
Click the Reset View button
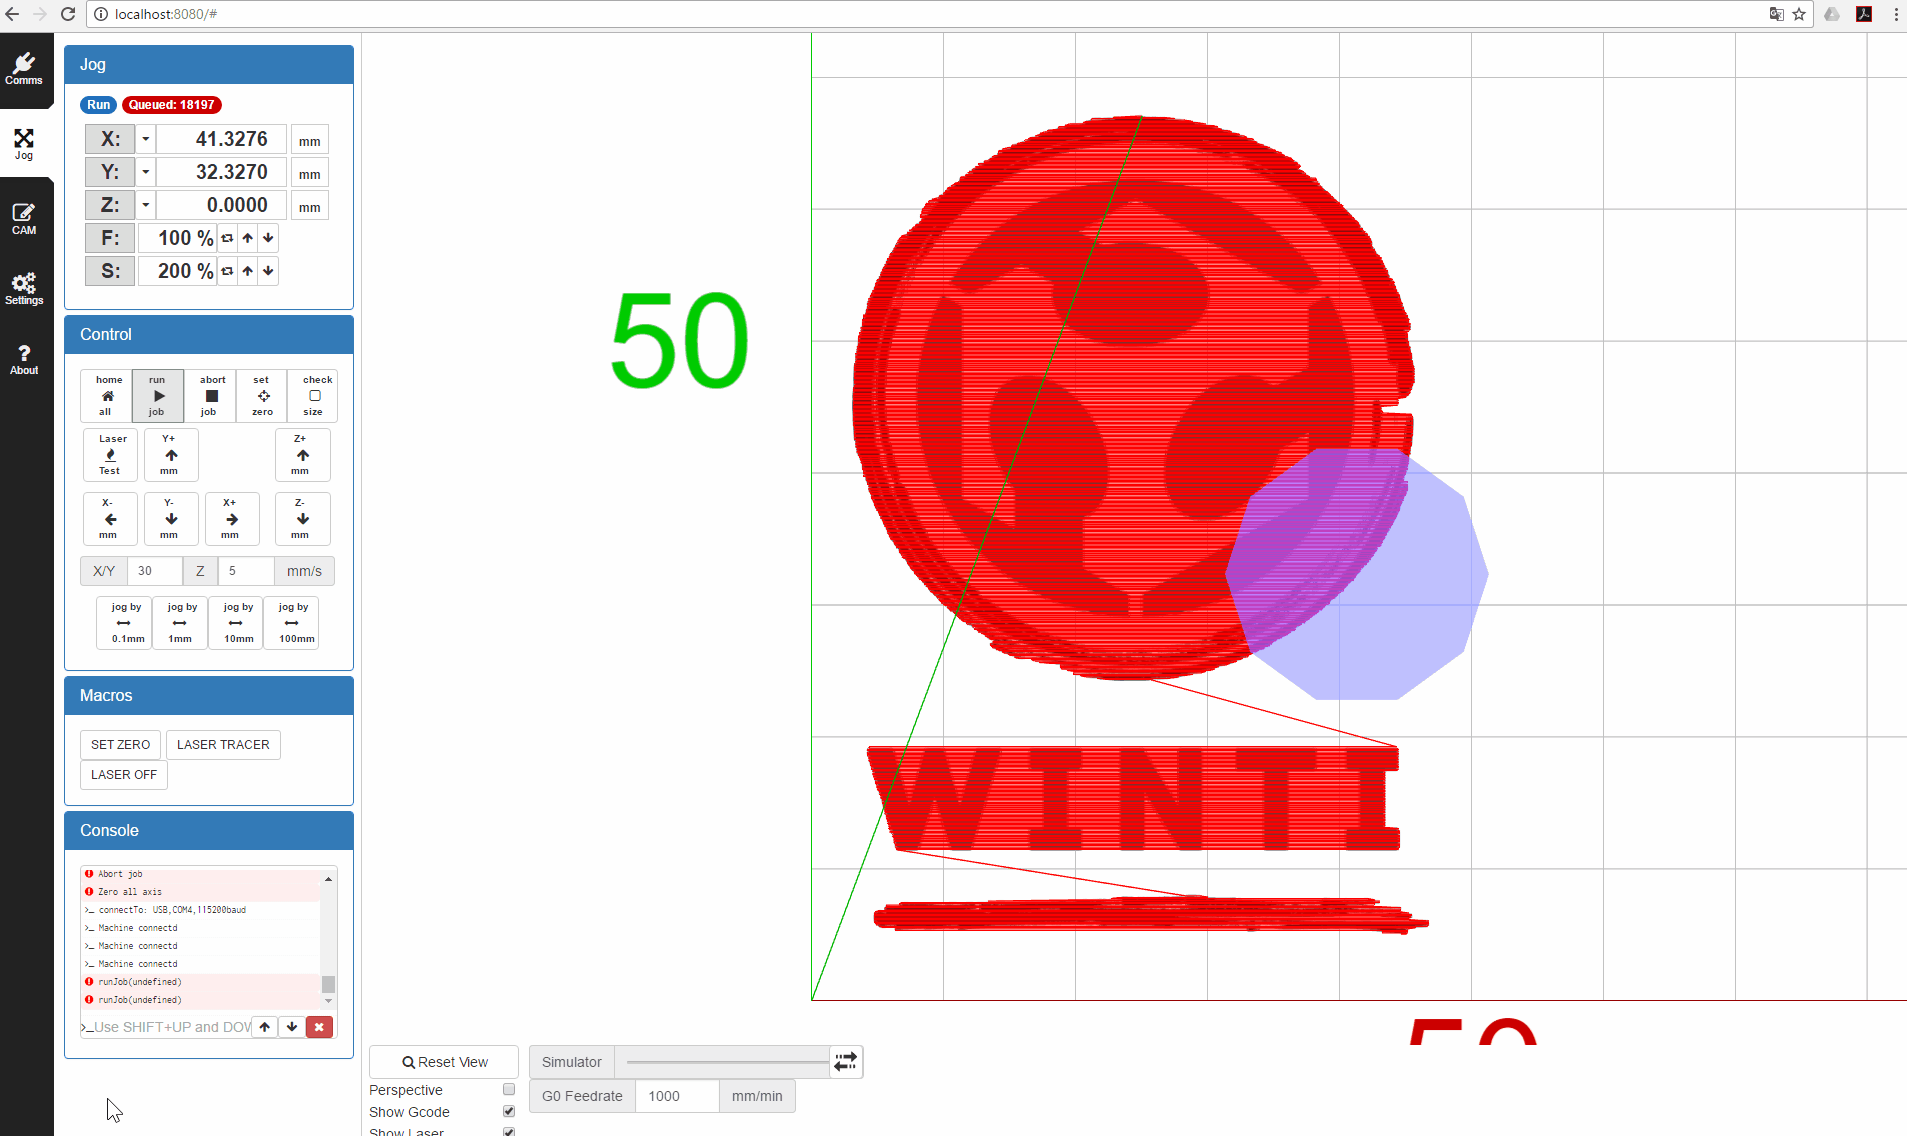click(x=444, y=1062)
